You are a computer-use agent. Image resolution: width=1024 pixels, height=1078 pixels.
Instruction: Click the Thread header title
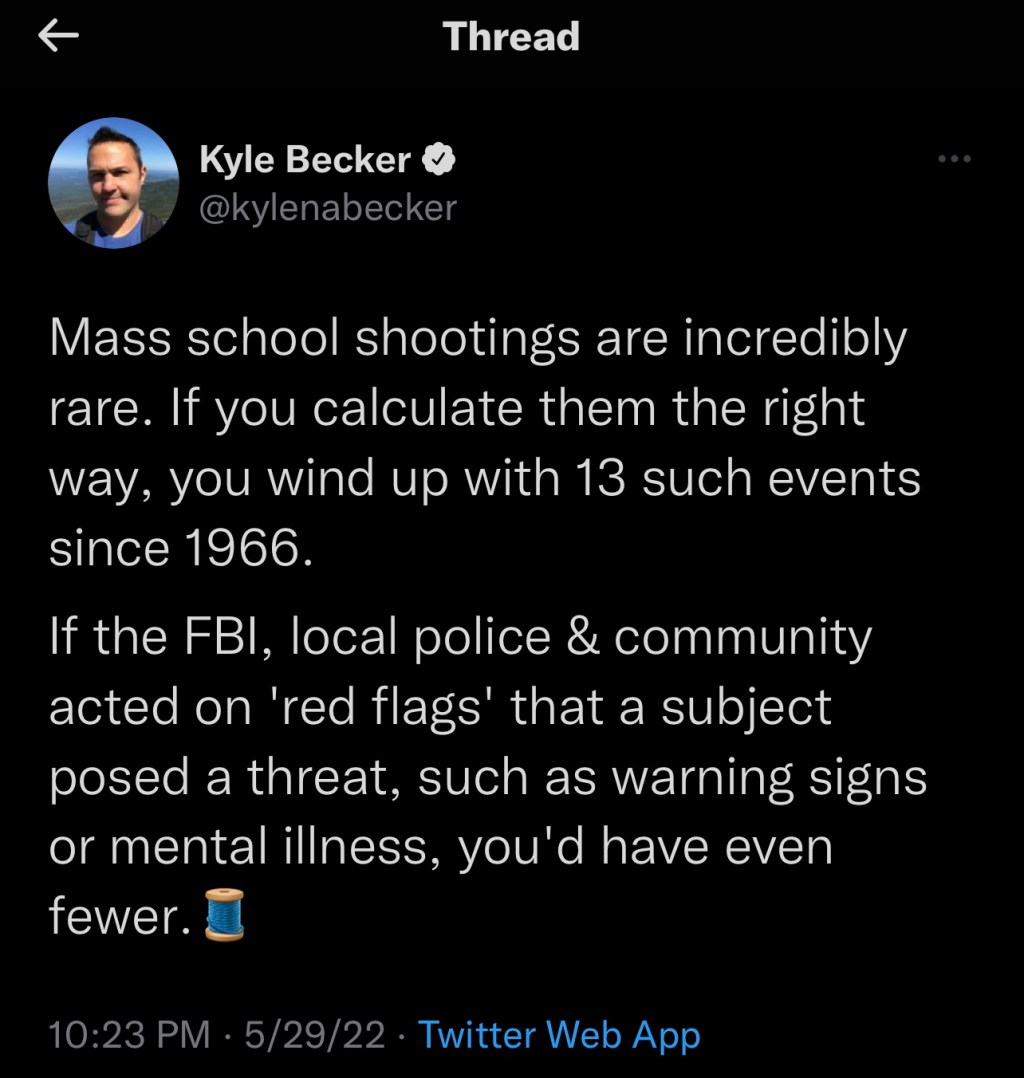tap(512, 37)
